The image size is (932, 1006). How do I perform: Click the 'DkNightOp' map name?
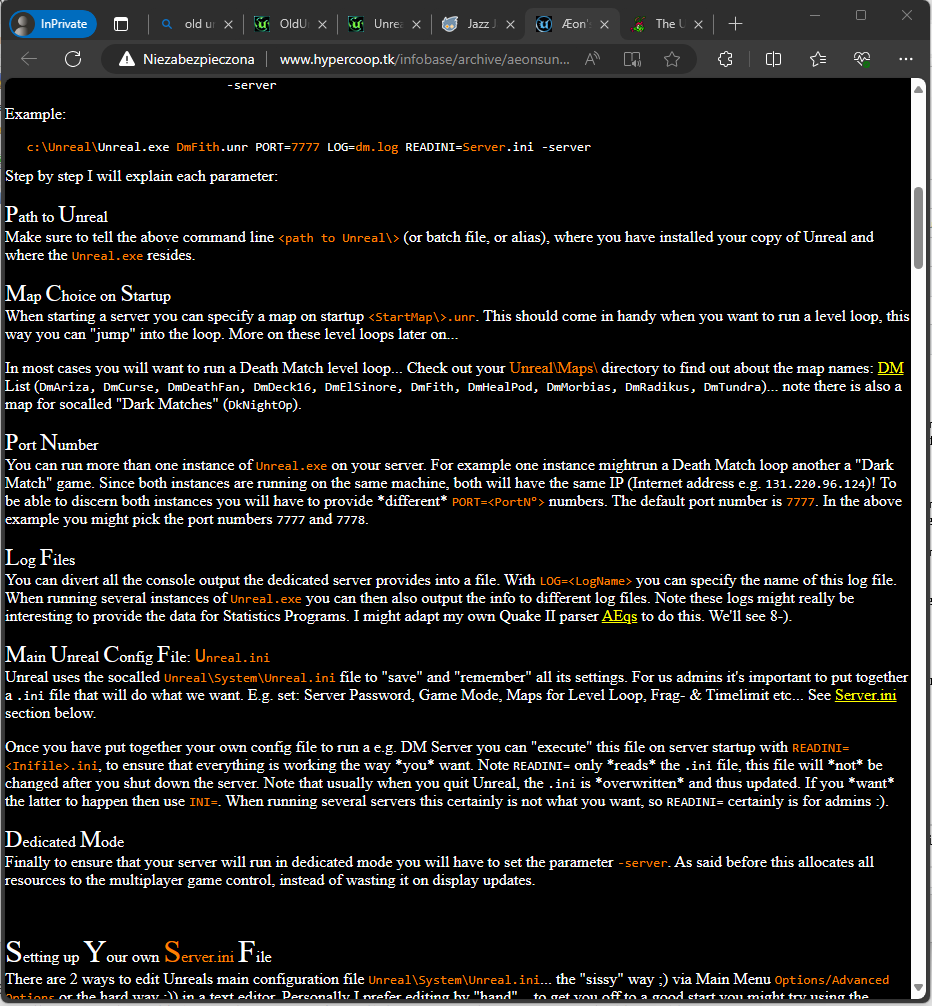tap(261, 405)
